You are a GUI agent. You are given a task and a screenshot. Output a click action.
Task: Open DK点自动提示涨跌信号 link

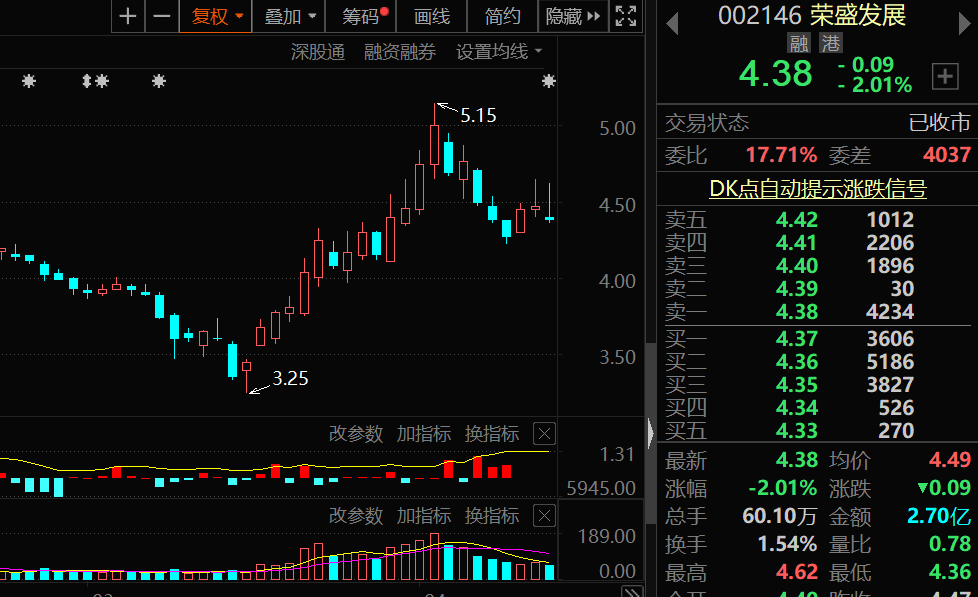tap(818, 188)
